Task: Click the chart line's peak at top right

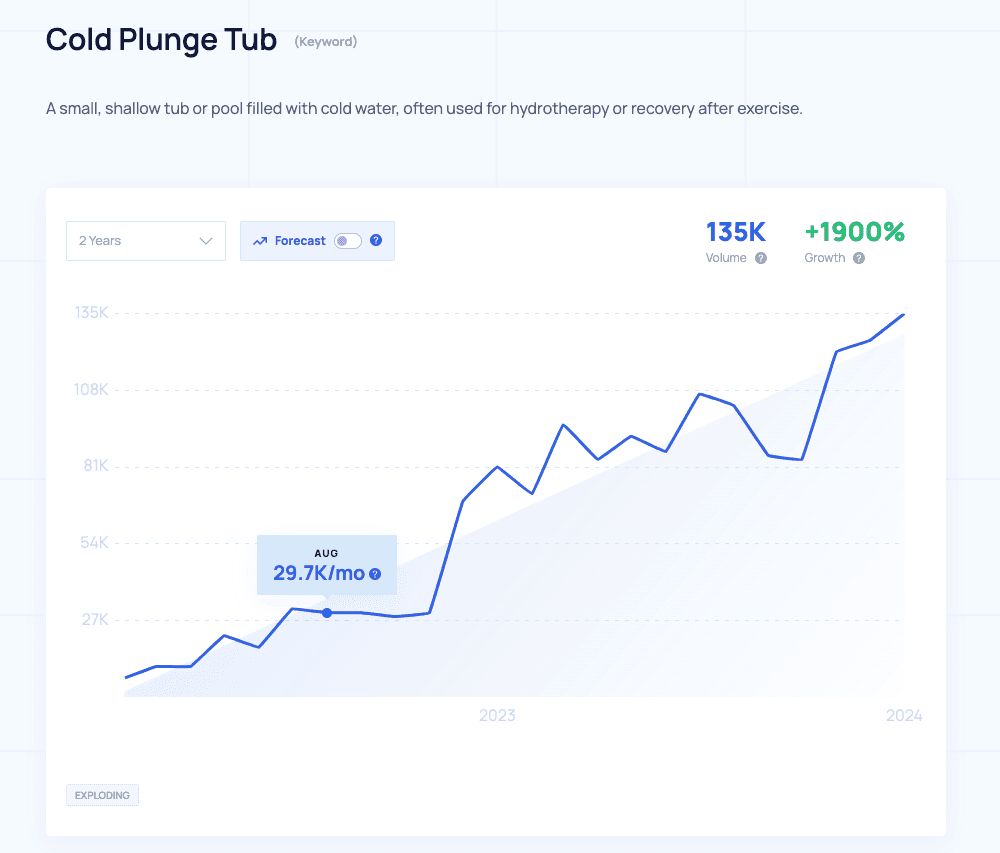Action: pyautogui.click(x=904, y=314)
